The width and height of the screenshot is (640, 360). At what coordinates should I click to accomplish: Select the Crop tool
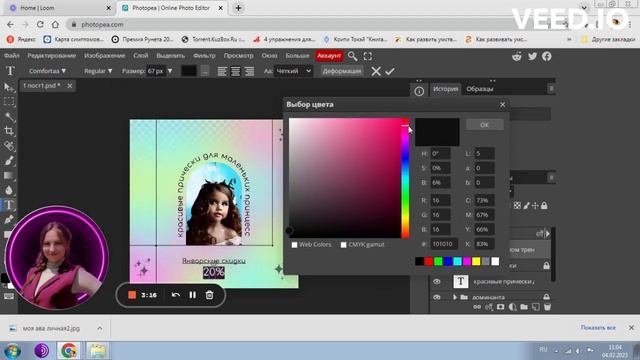9,131
